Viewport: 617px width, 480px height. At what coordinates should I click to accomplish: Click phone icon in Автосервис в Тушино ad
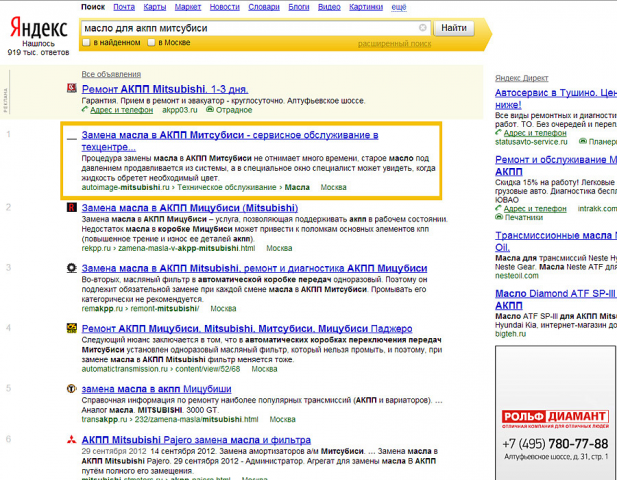tap(499, 133)
